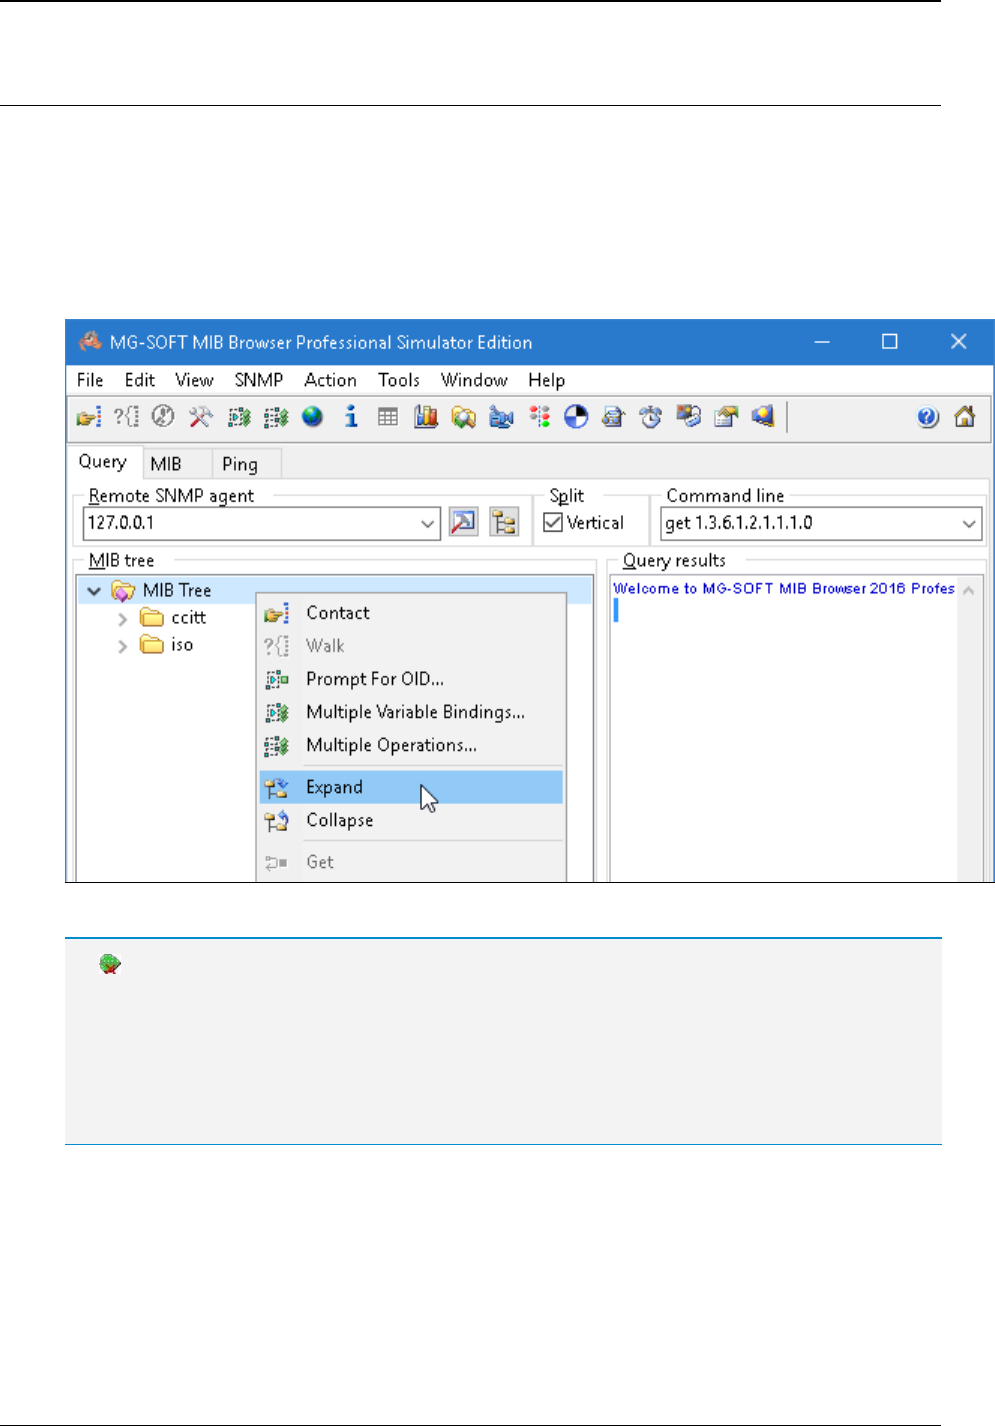Click the Multiple Operations toolbar icon
Viewport: 995px width, 1426px height.
coord(276,417)
